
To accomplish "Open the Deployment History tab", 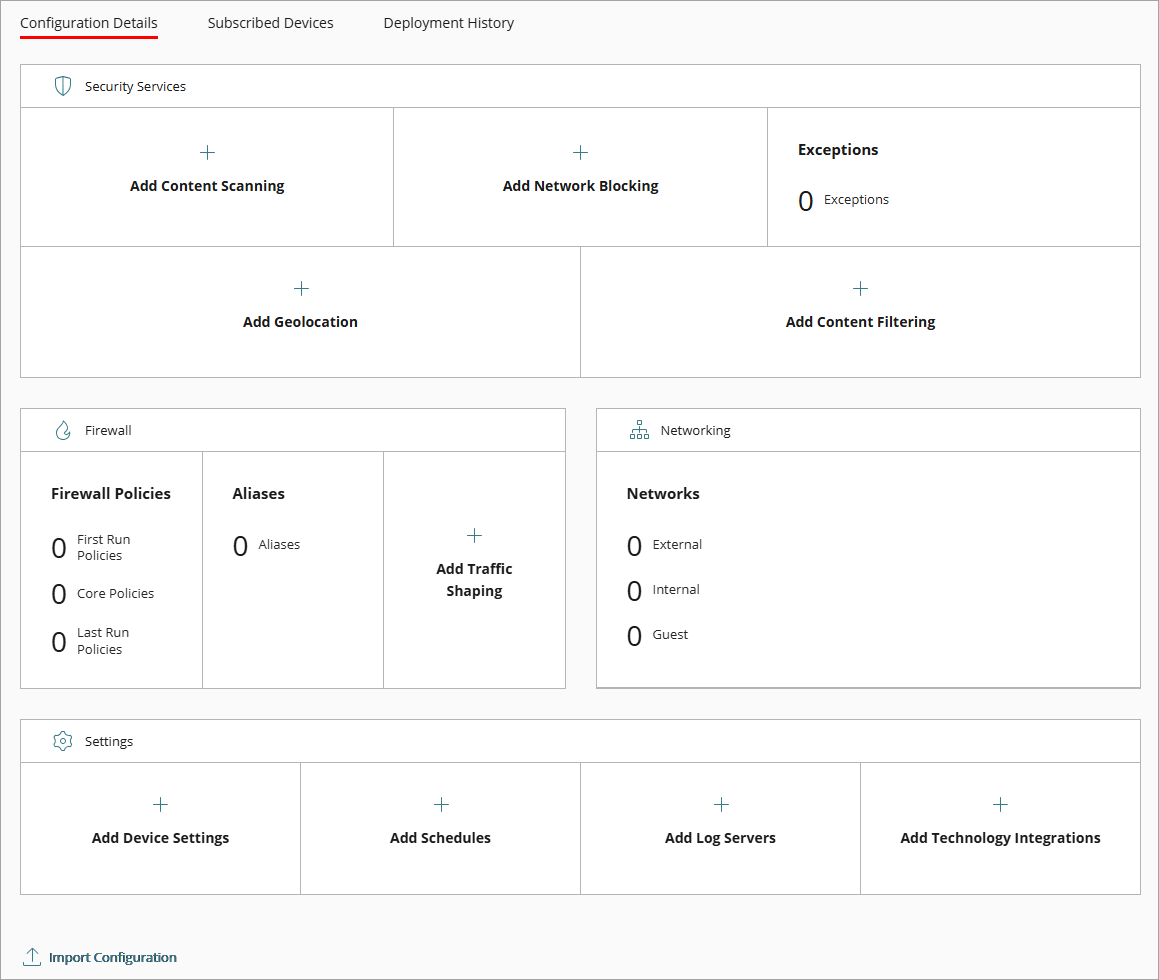I will (x=448, y=22).
